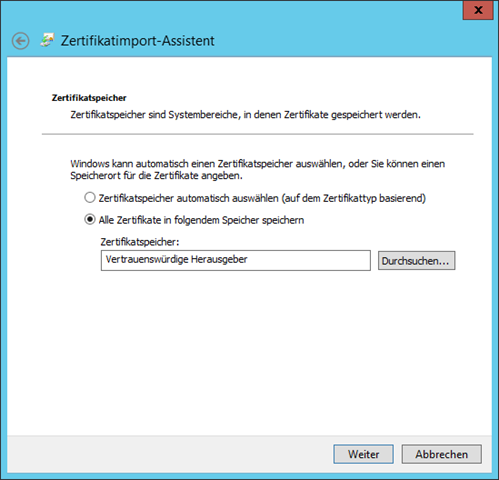
Task: Click the Zertifikatimport-Assistent title text
Action: tap(137, 41)
